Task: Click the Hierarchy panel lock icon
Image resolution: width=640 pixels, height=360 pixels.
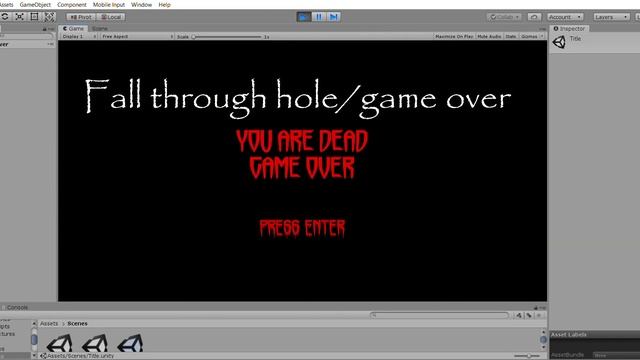Action: [x=44, y=29]
